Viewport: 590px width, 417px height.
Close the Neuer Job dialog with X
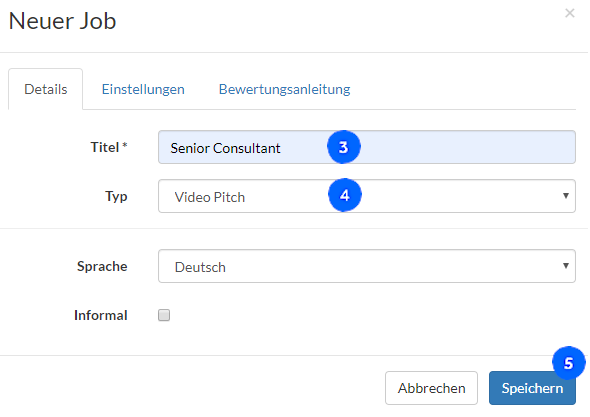pyautogui.click(x=569, y=13)
